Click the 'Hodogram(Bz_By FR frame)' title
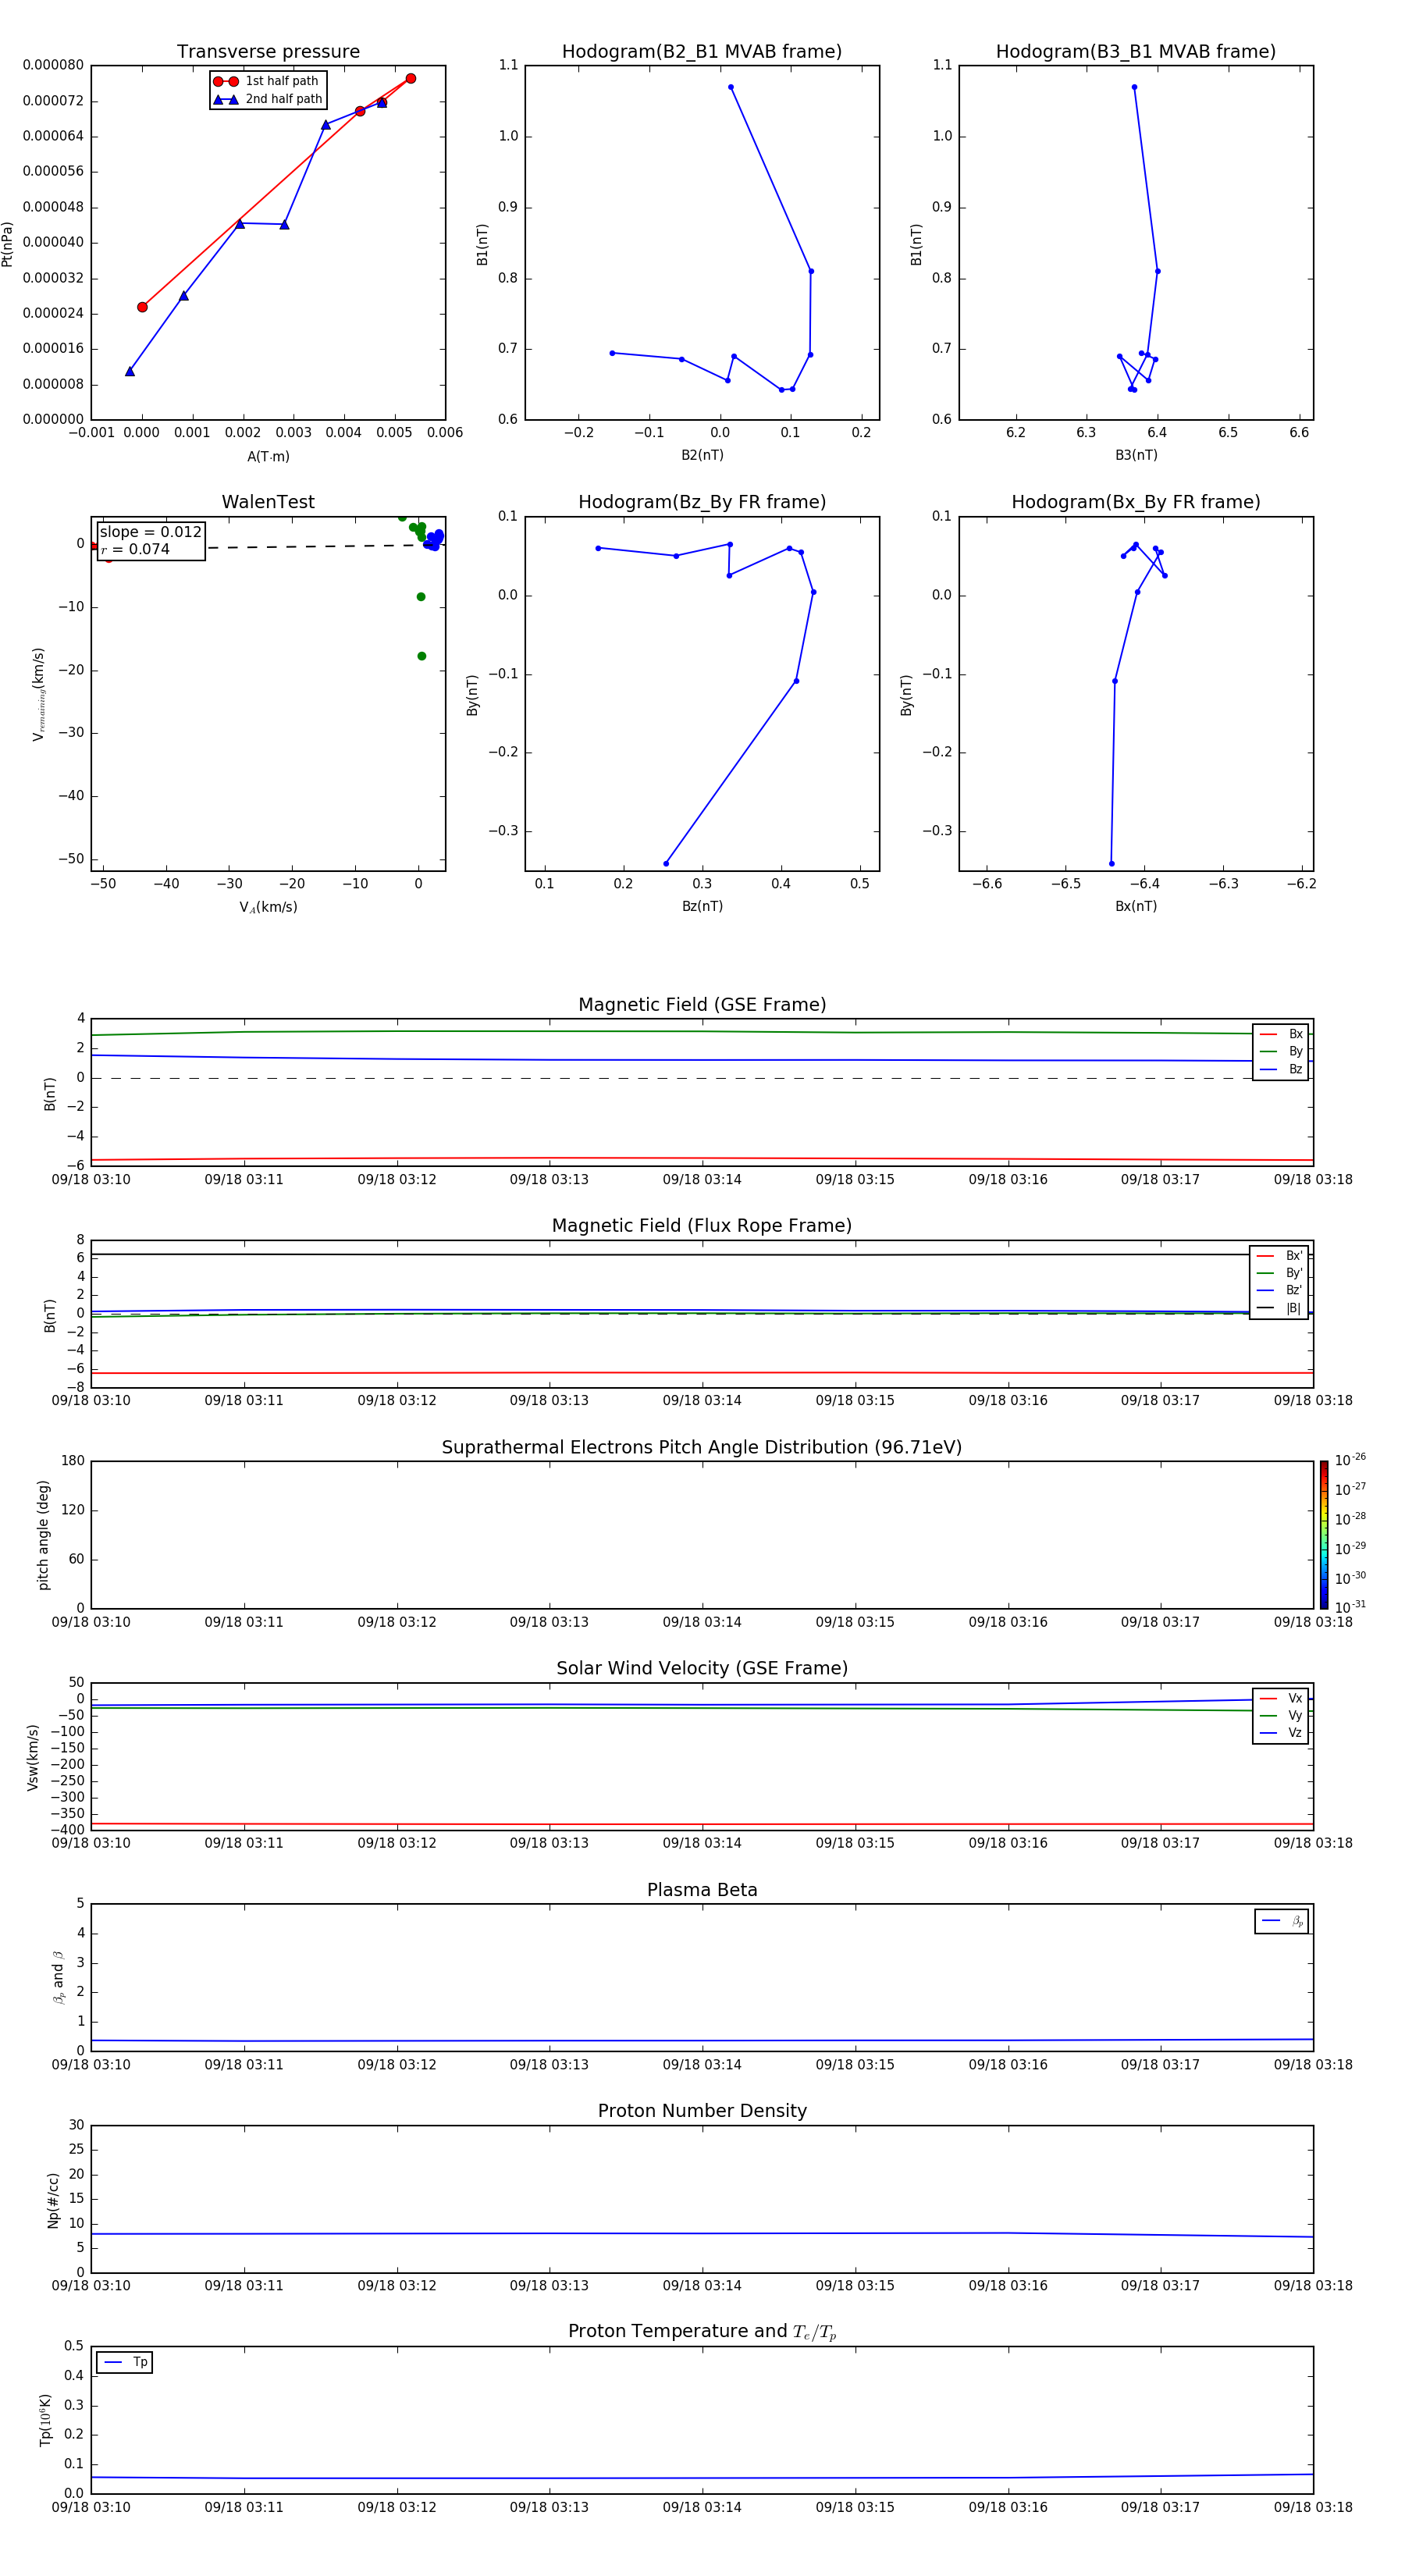This screenshot has height=2576, width=1405. pos(702,502)
